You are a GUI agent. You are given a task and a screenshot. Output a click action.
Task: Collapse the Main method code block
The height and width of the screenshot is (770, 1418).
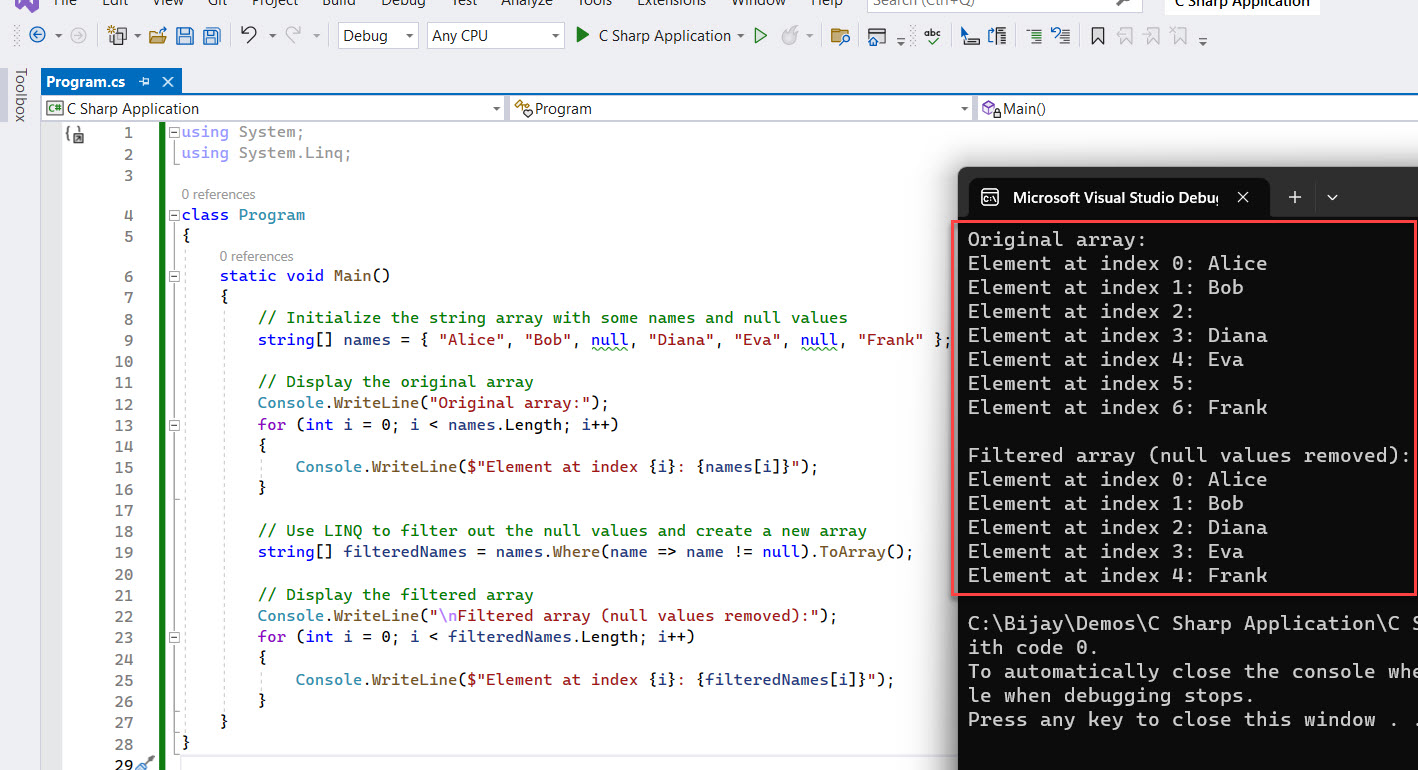click(x=173, y=276)
